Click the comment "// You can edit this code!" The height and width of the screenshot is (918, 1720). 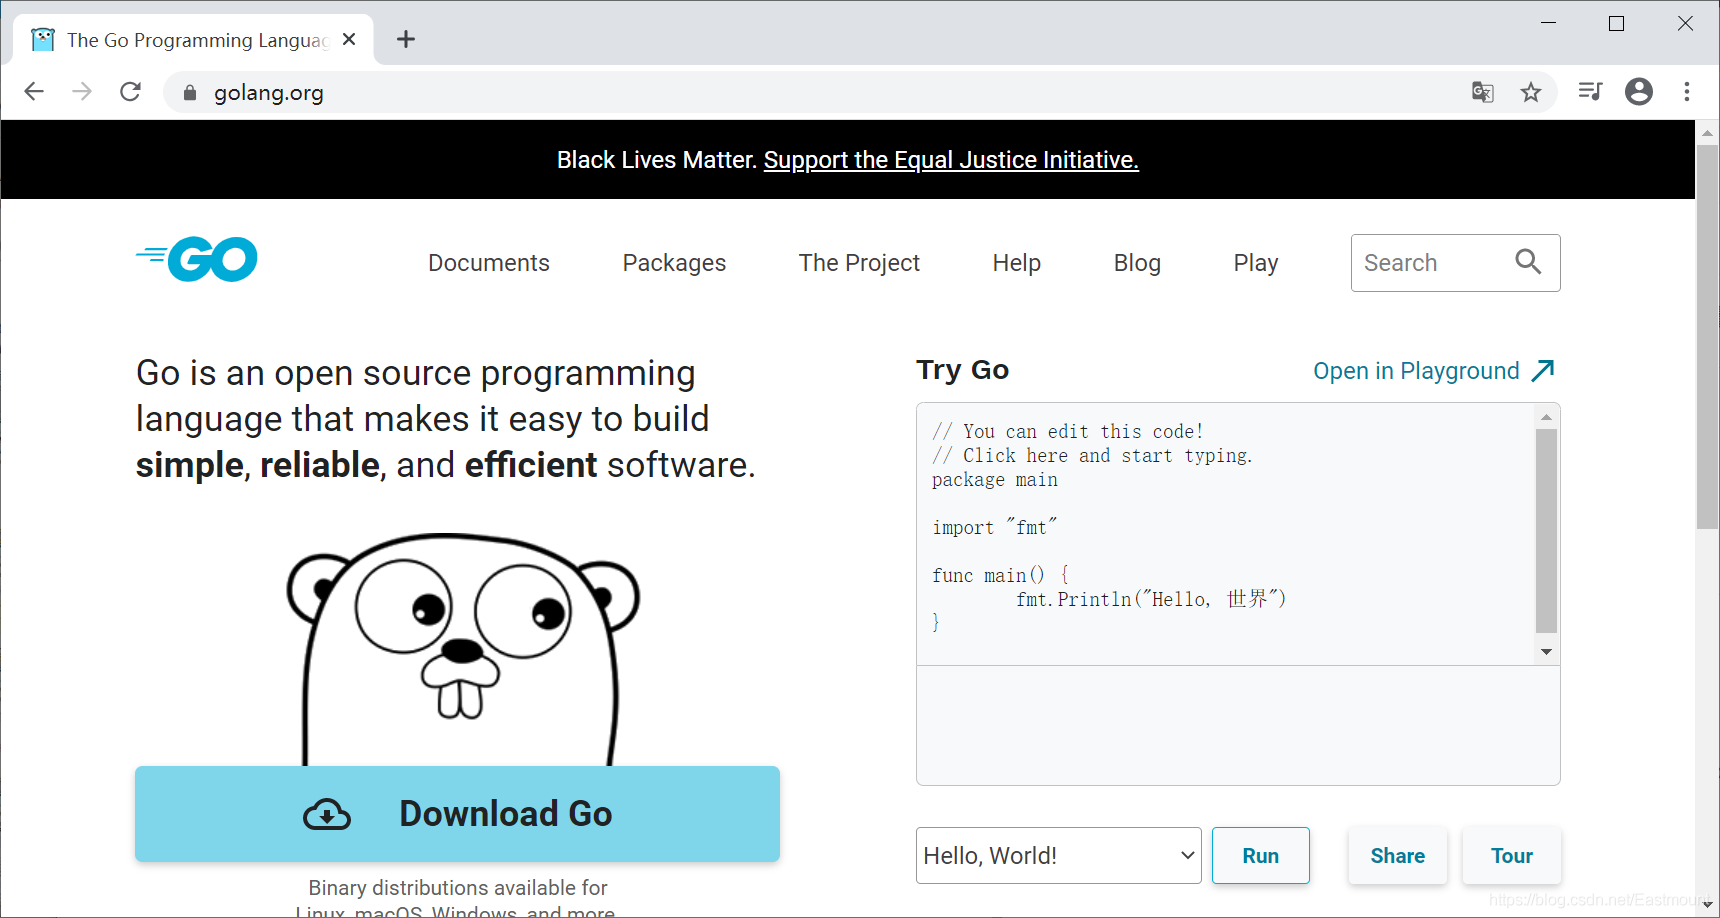[1067, 431]
